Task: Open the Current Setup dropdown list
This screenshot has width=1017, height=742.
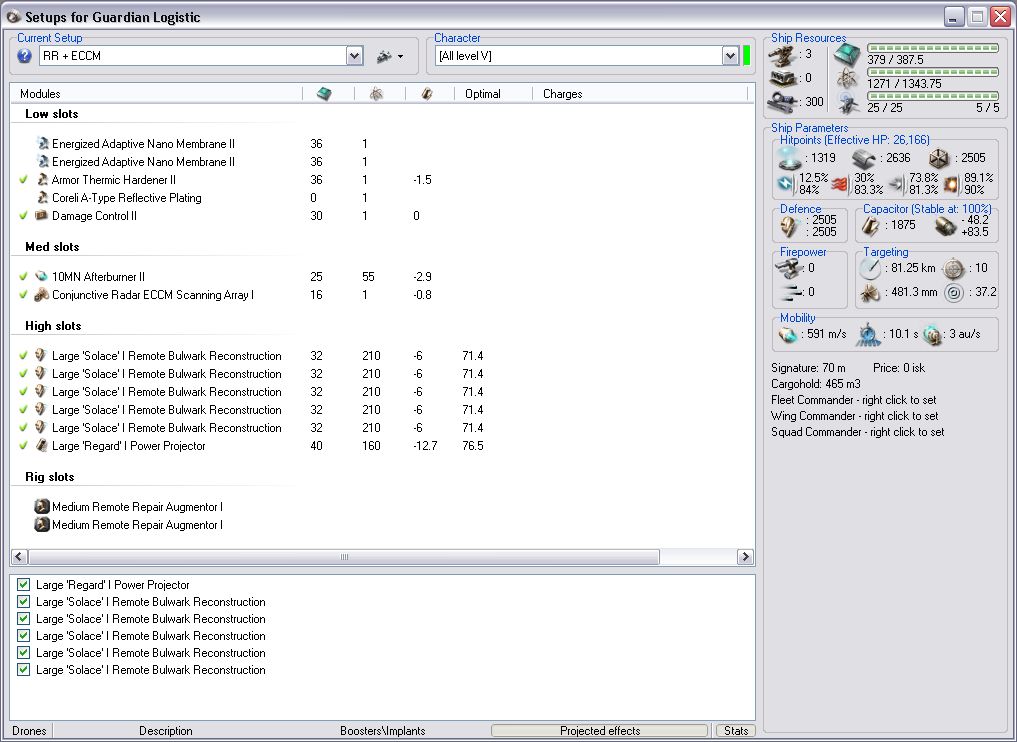Action: (354, 56)
